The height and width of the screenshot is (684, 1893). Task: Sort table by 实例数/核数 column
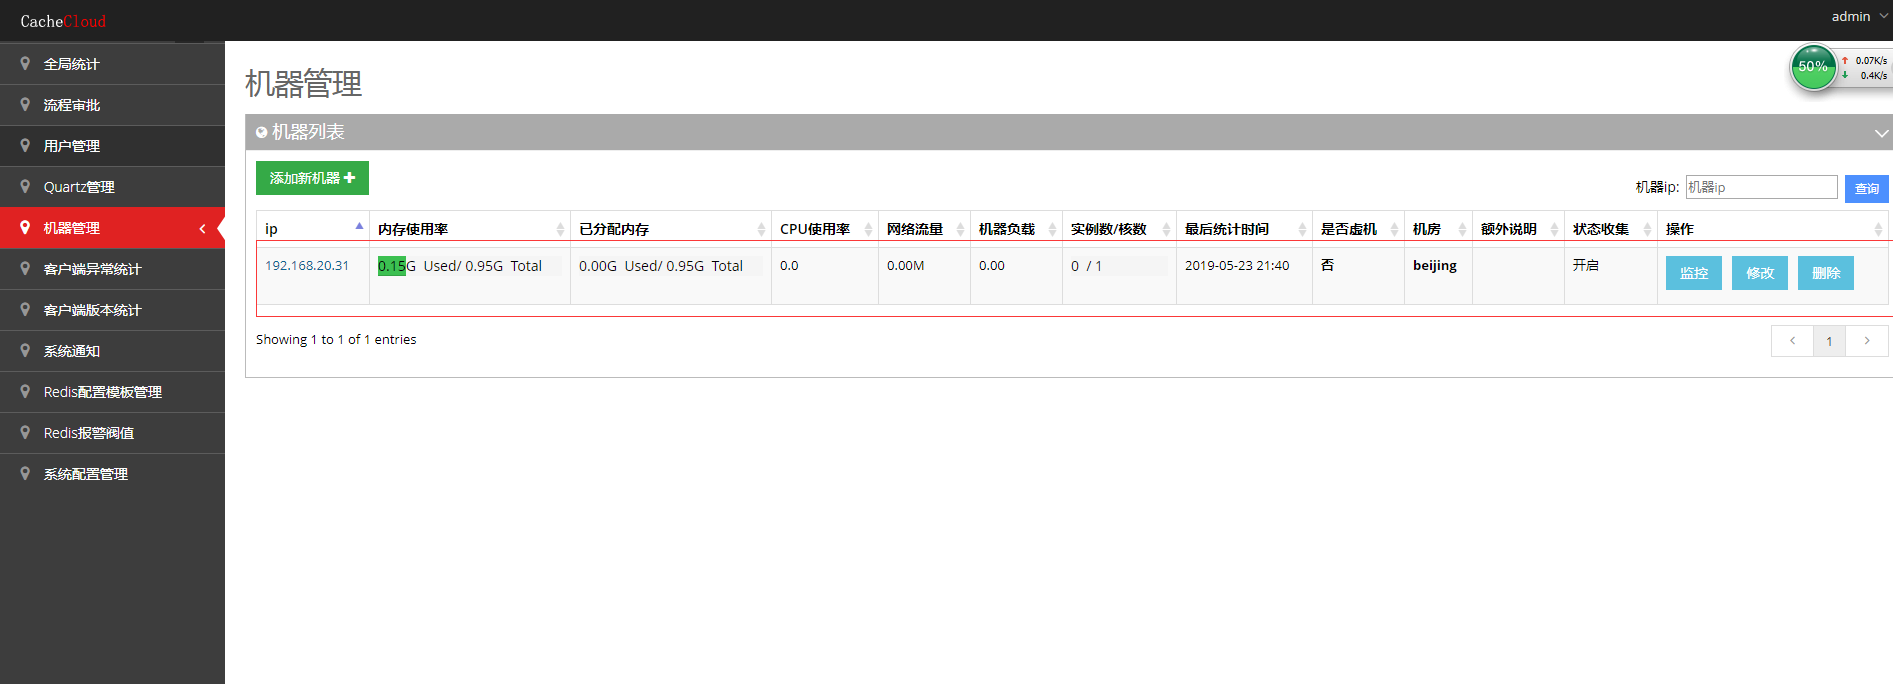pos(1120,229)
